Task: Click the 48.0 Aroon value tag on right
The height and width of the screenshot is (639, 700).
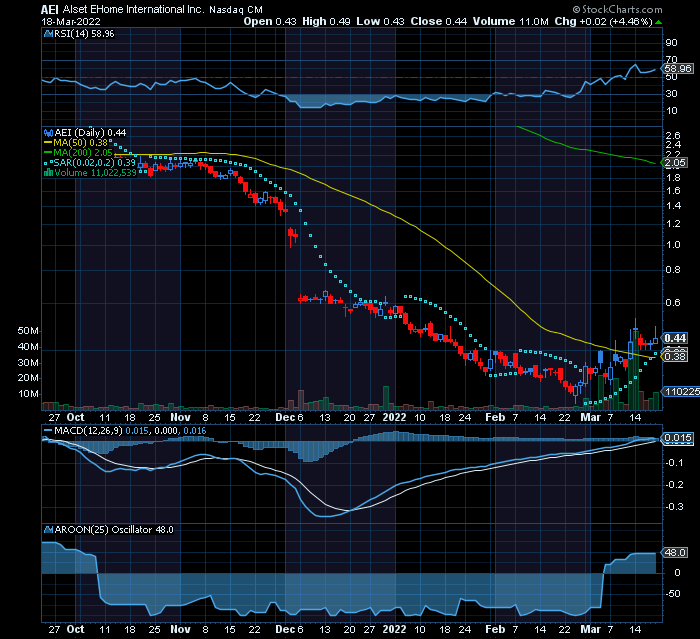Action: pos(675,553)
